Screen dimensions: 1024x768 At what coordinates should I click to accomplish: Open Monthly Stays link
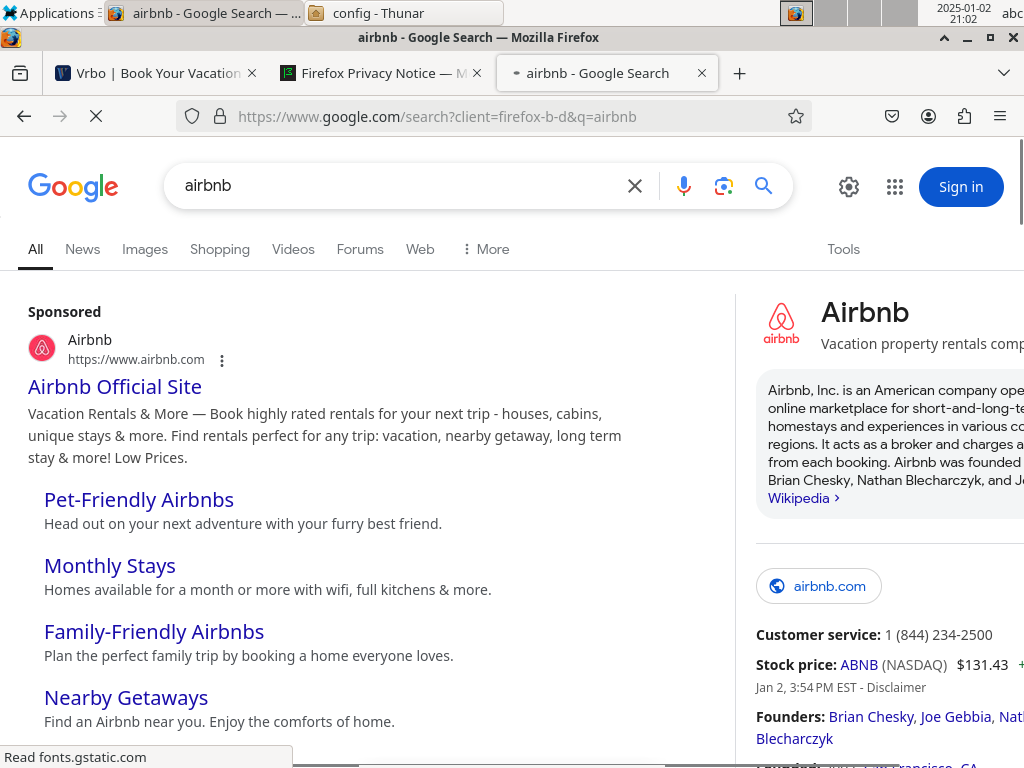click(x=110, y=566)
